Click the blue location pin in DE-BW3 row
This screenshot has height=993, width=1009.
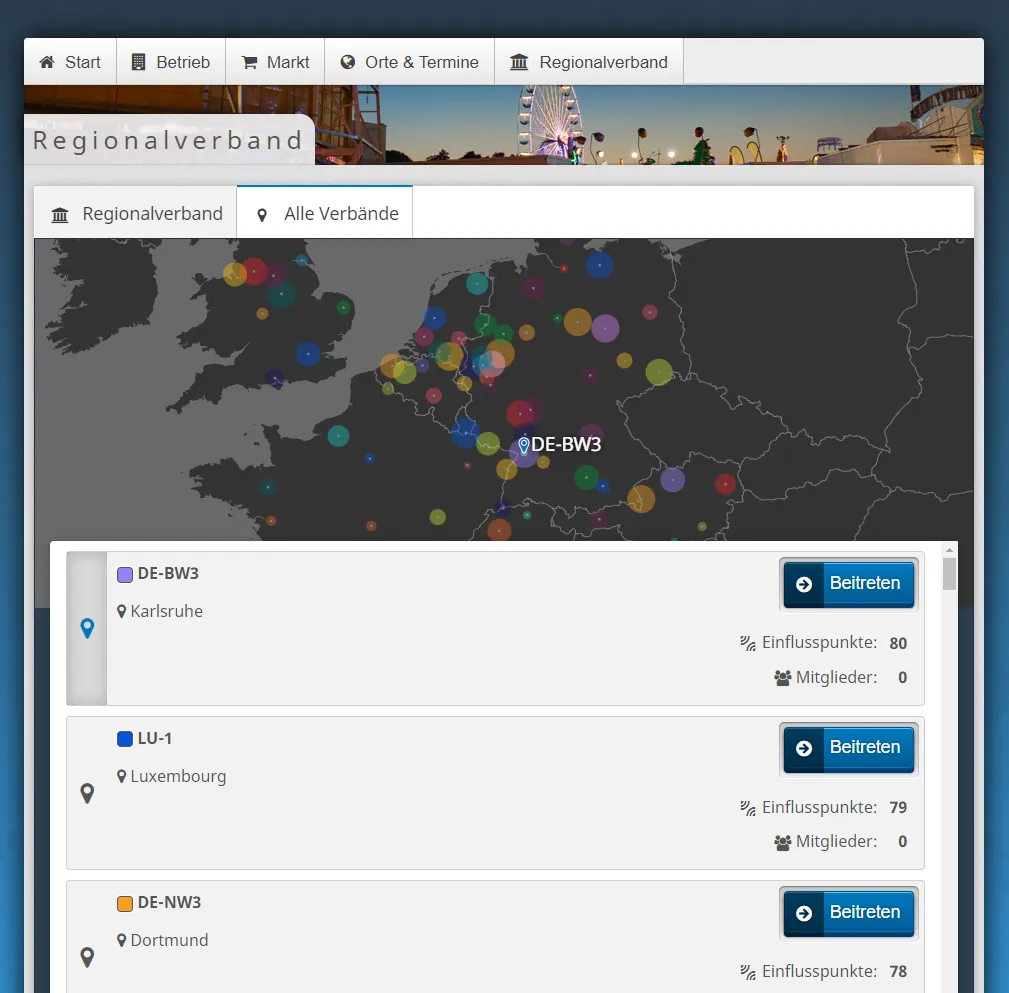(87, 628)
